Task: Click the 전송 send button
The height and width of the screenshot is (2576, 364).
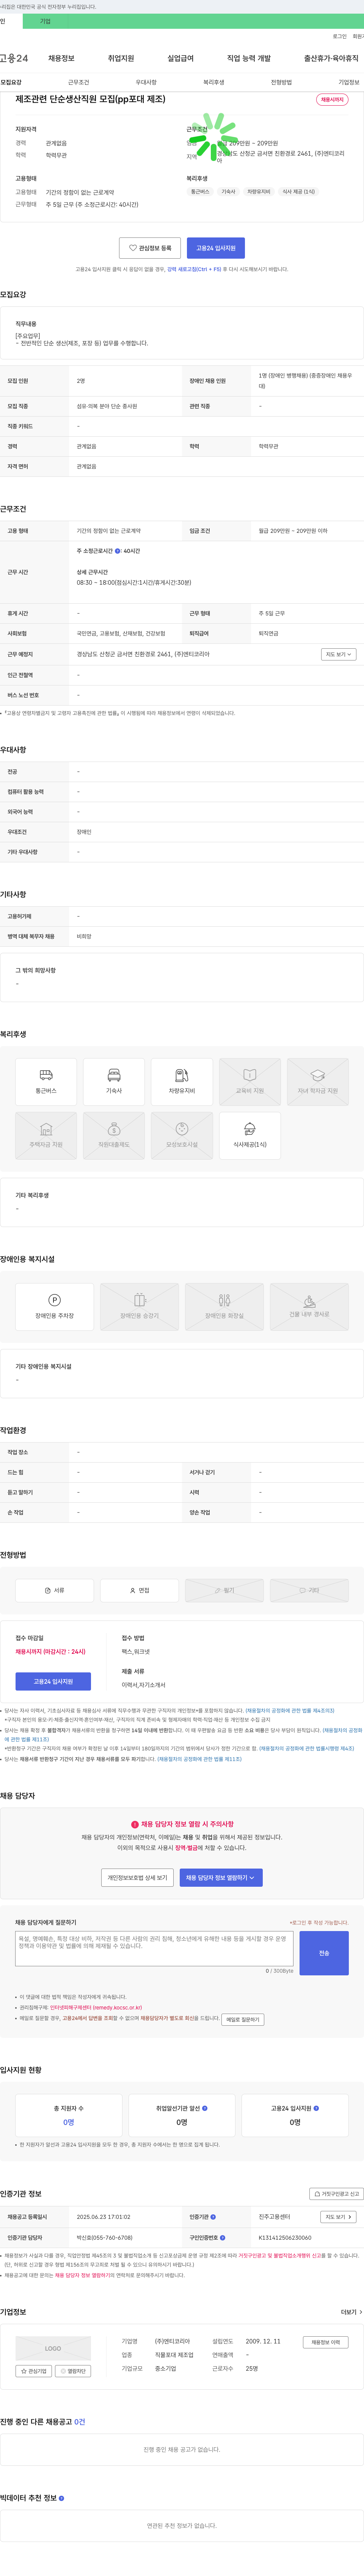Action: coord(324,1953)
